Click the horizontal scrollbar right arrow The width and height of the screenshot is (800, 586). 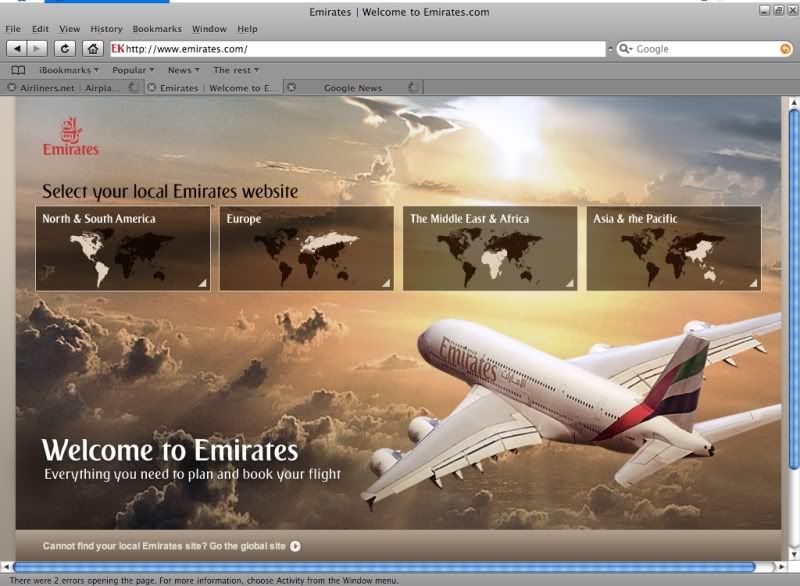pos(781,567)
